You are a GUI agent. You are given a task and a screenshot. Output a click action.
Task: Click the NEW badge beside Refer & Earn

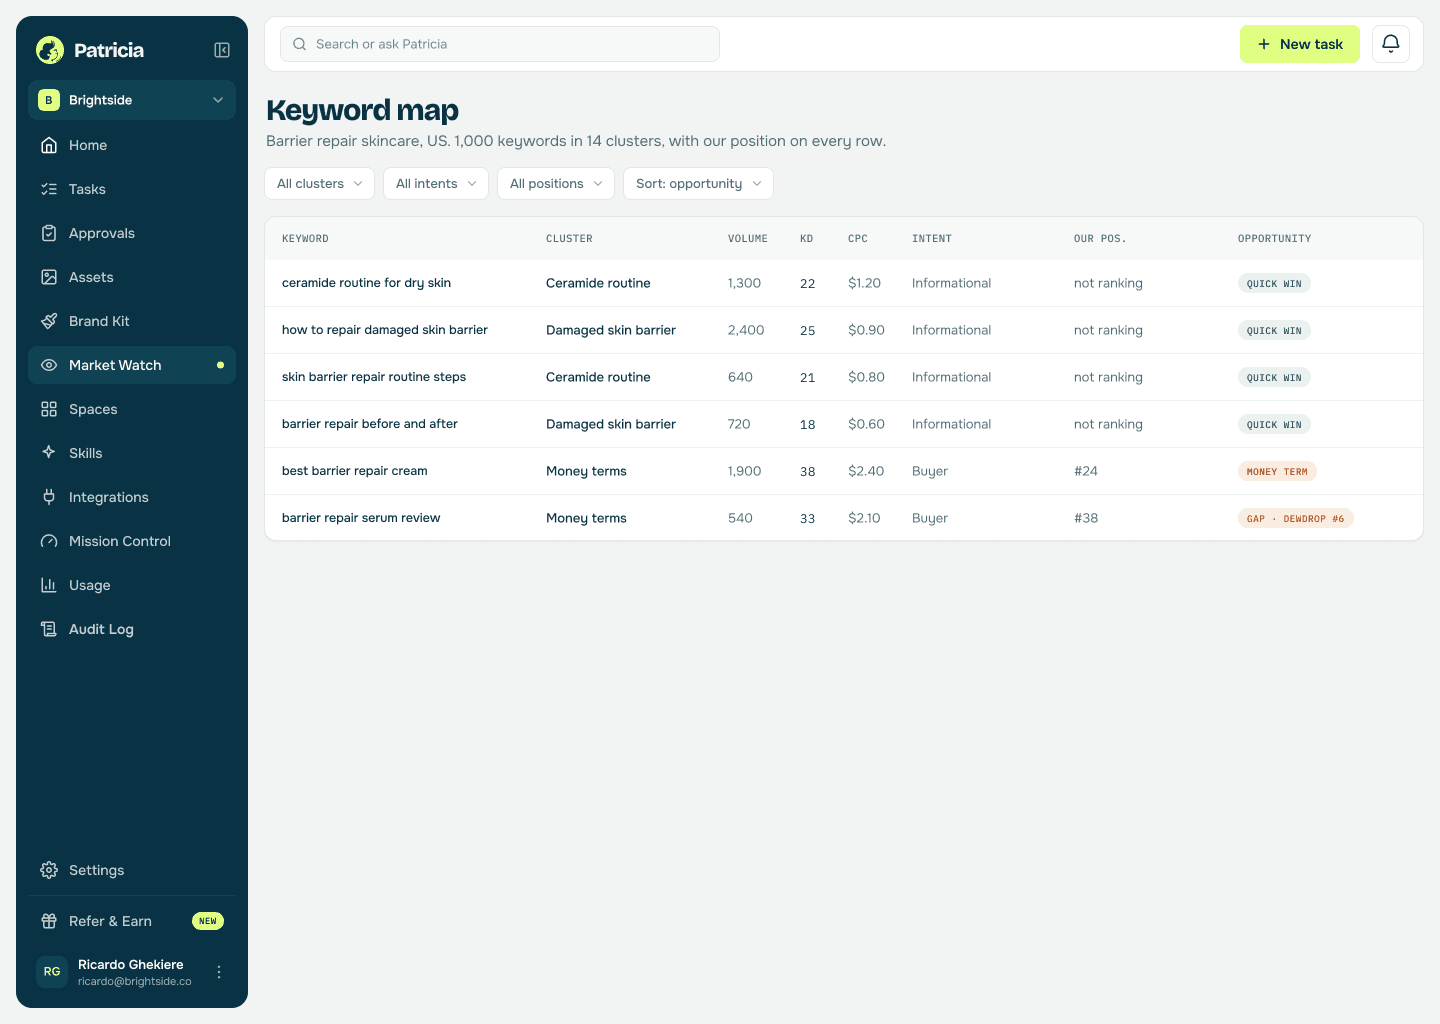click(208, 921)
